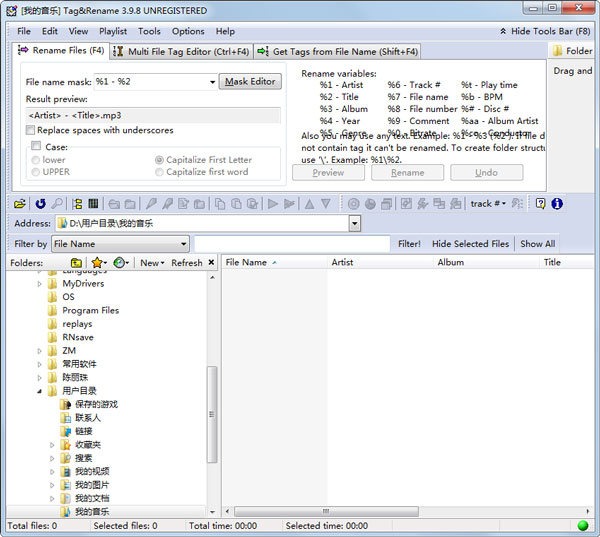Screen dimensions: 600x537
Task: Click the Preview button
Action: tap(328, 173)
